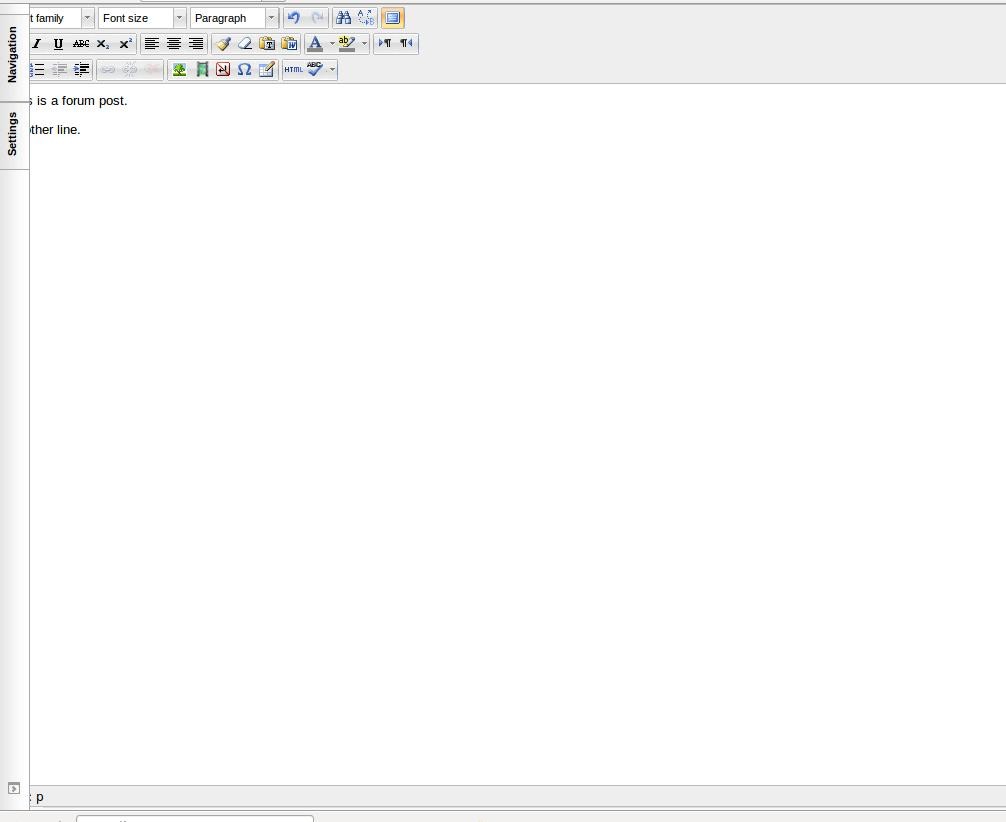
Task: Open the highlight color picker arrow
Action: [x=364, y=44]
